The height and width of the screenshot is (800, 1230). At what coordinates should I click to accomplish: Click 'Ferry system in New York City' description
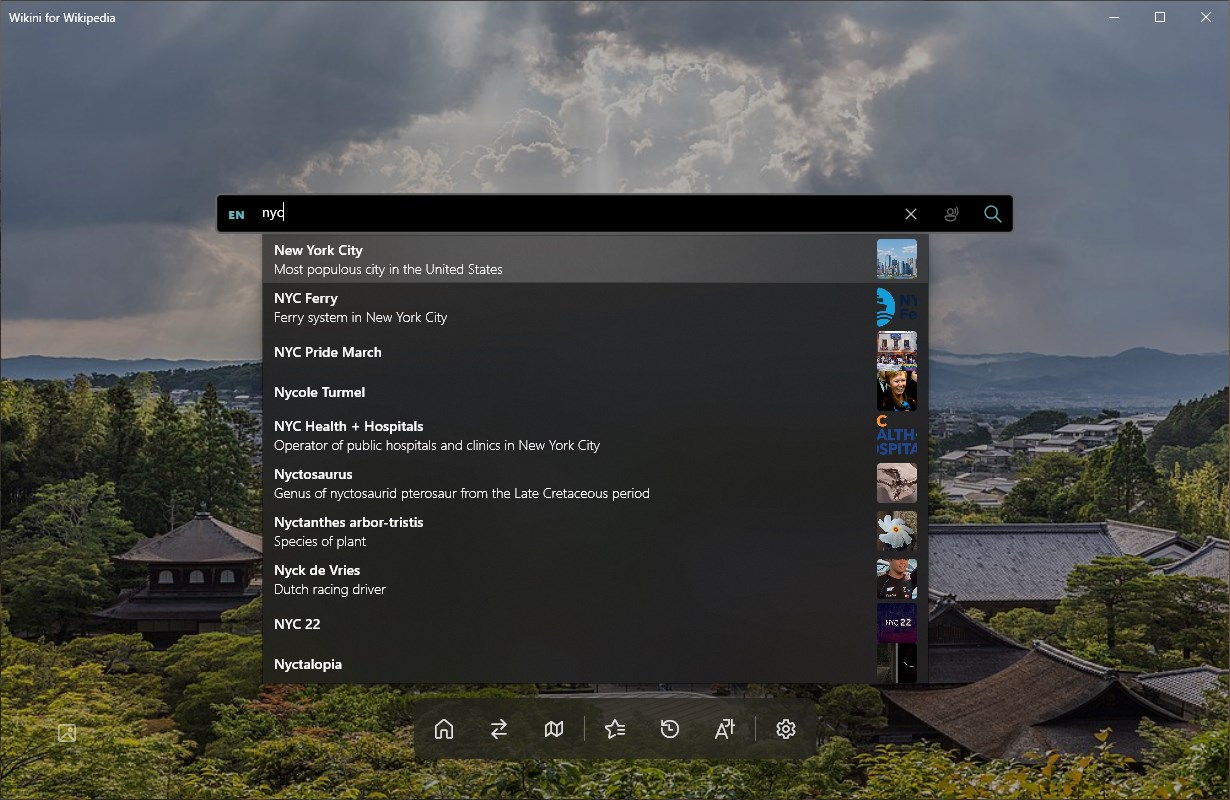point(360,317)
